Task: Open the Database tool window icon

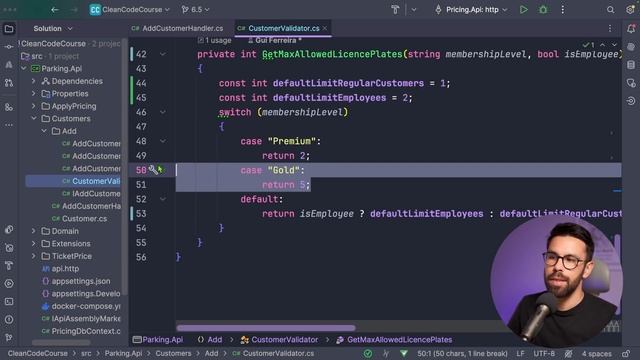Action: [x=631, y=64]
